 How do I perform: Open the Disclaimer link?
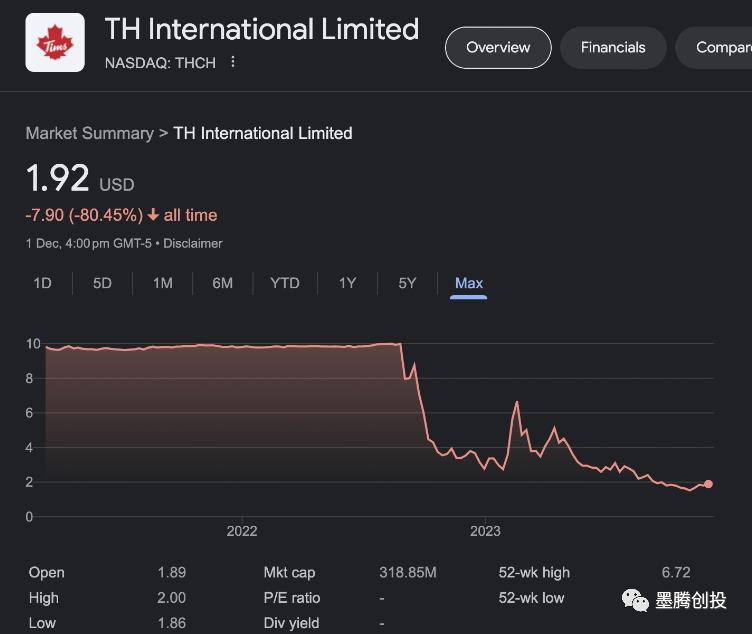(x=193, y=243)
